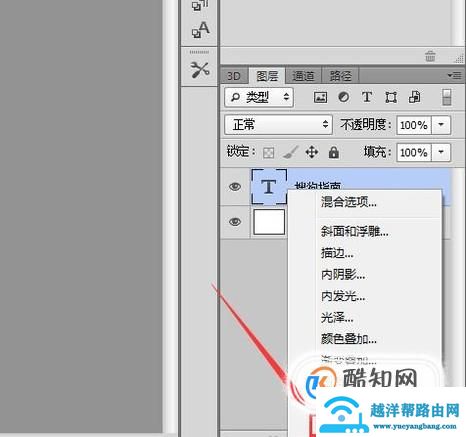Switch to the 路径 tab
The image size is (466, 437).
coord(340,76)
